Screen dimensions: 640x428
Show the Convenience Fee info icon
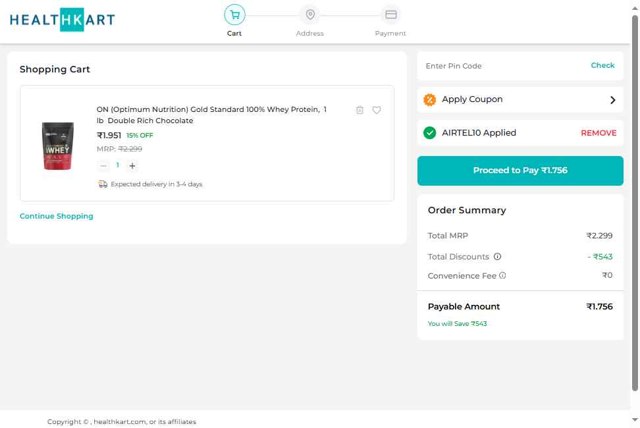coord(502,275)
